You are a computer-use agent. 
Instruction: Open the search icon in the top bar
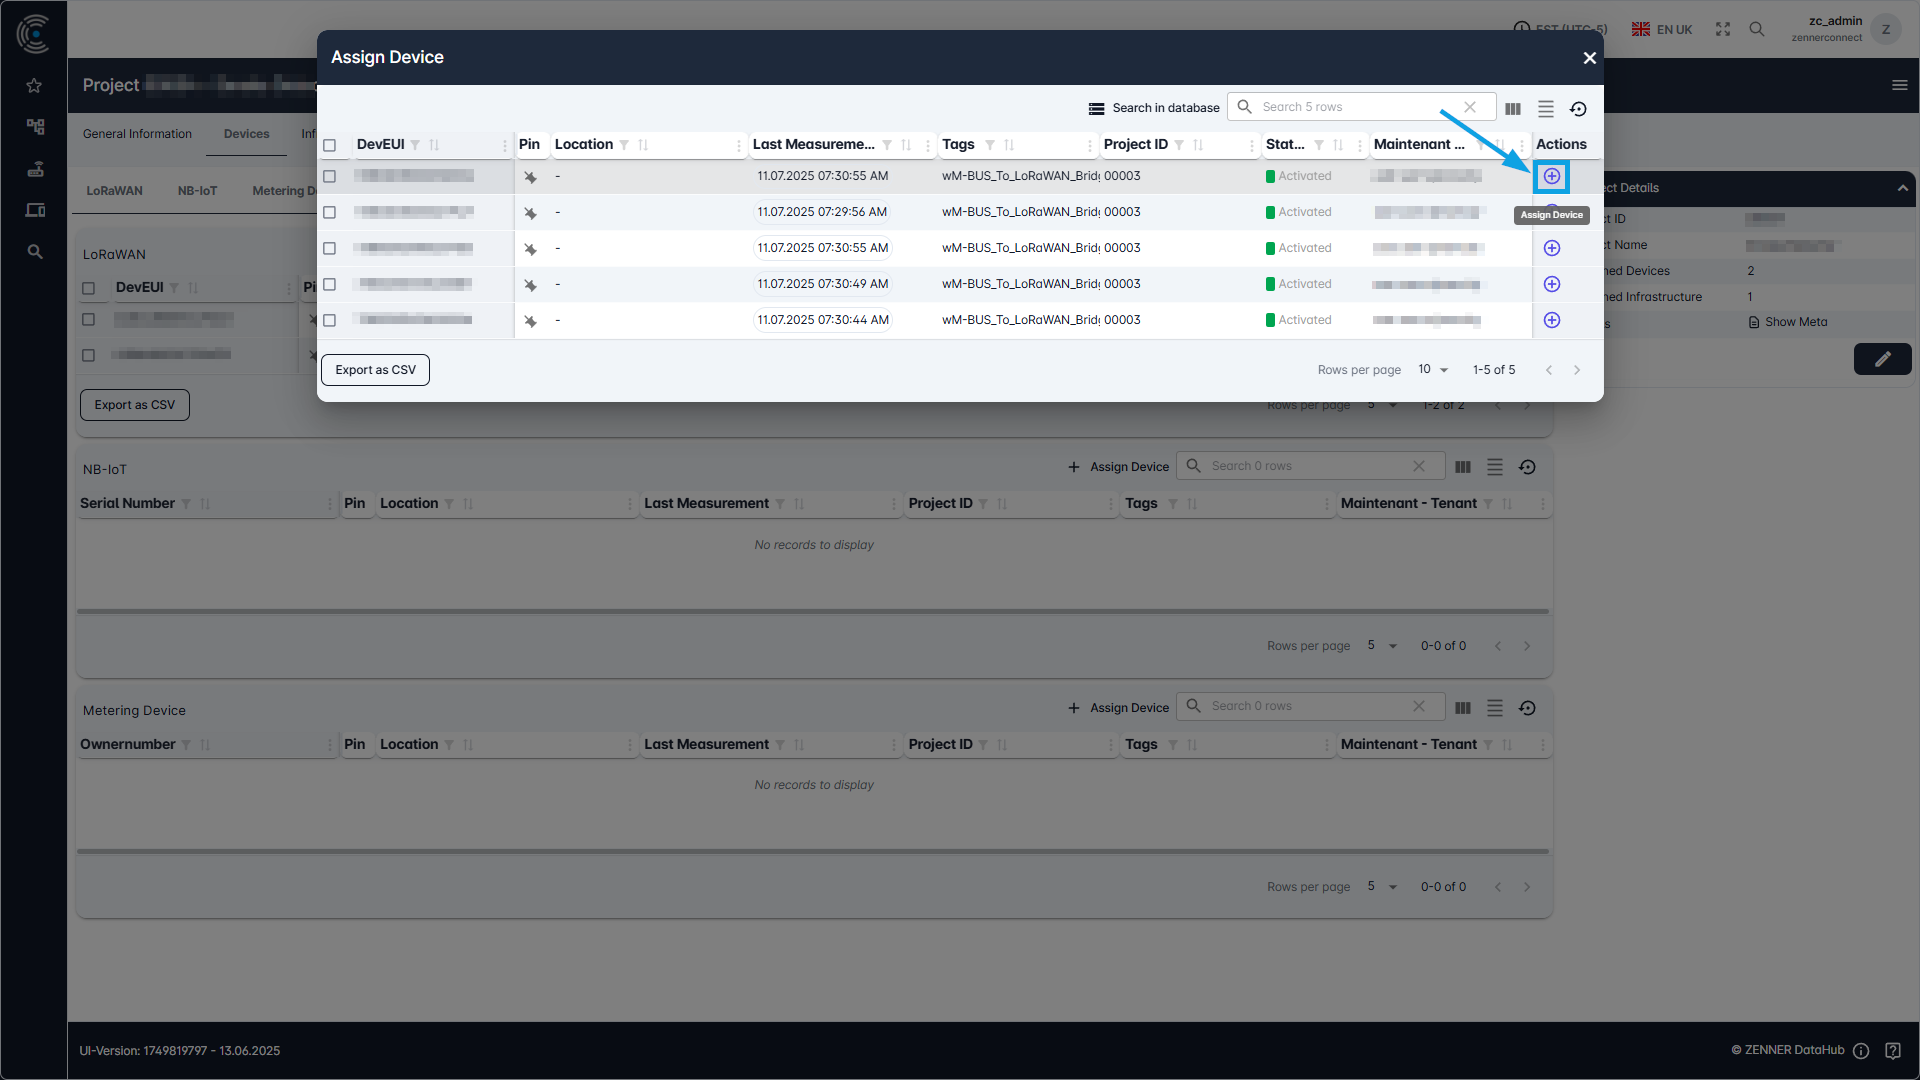point(1757,29)
